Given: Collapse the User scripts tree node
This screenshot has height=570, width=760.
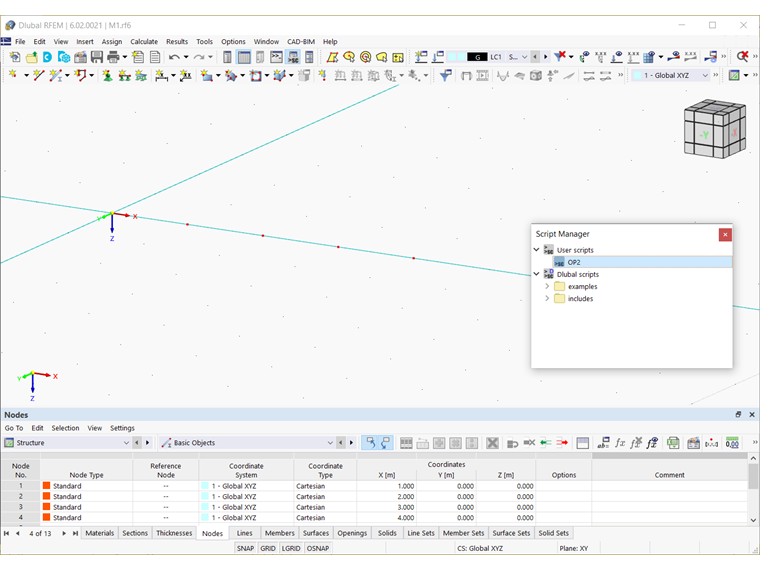Looking at the screenshot, I should (x=537, y=250).
